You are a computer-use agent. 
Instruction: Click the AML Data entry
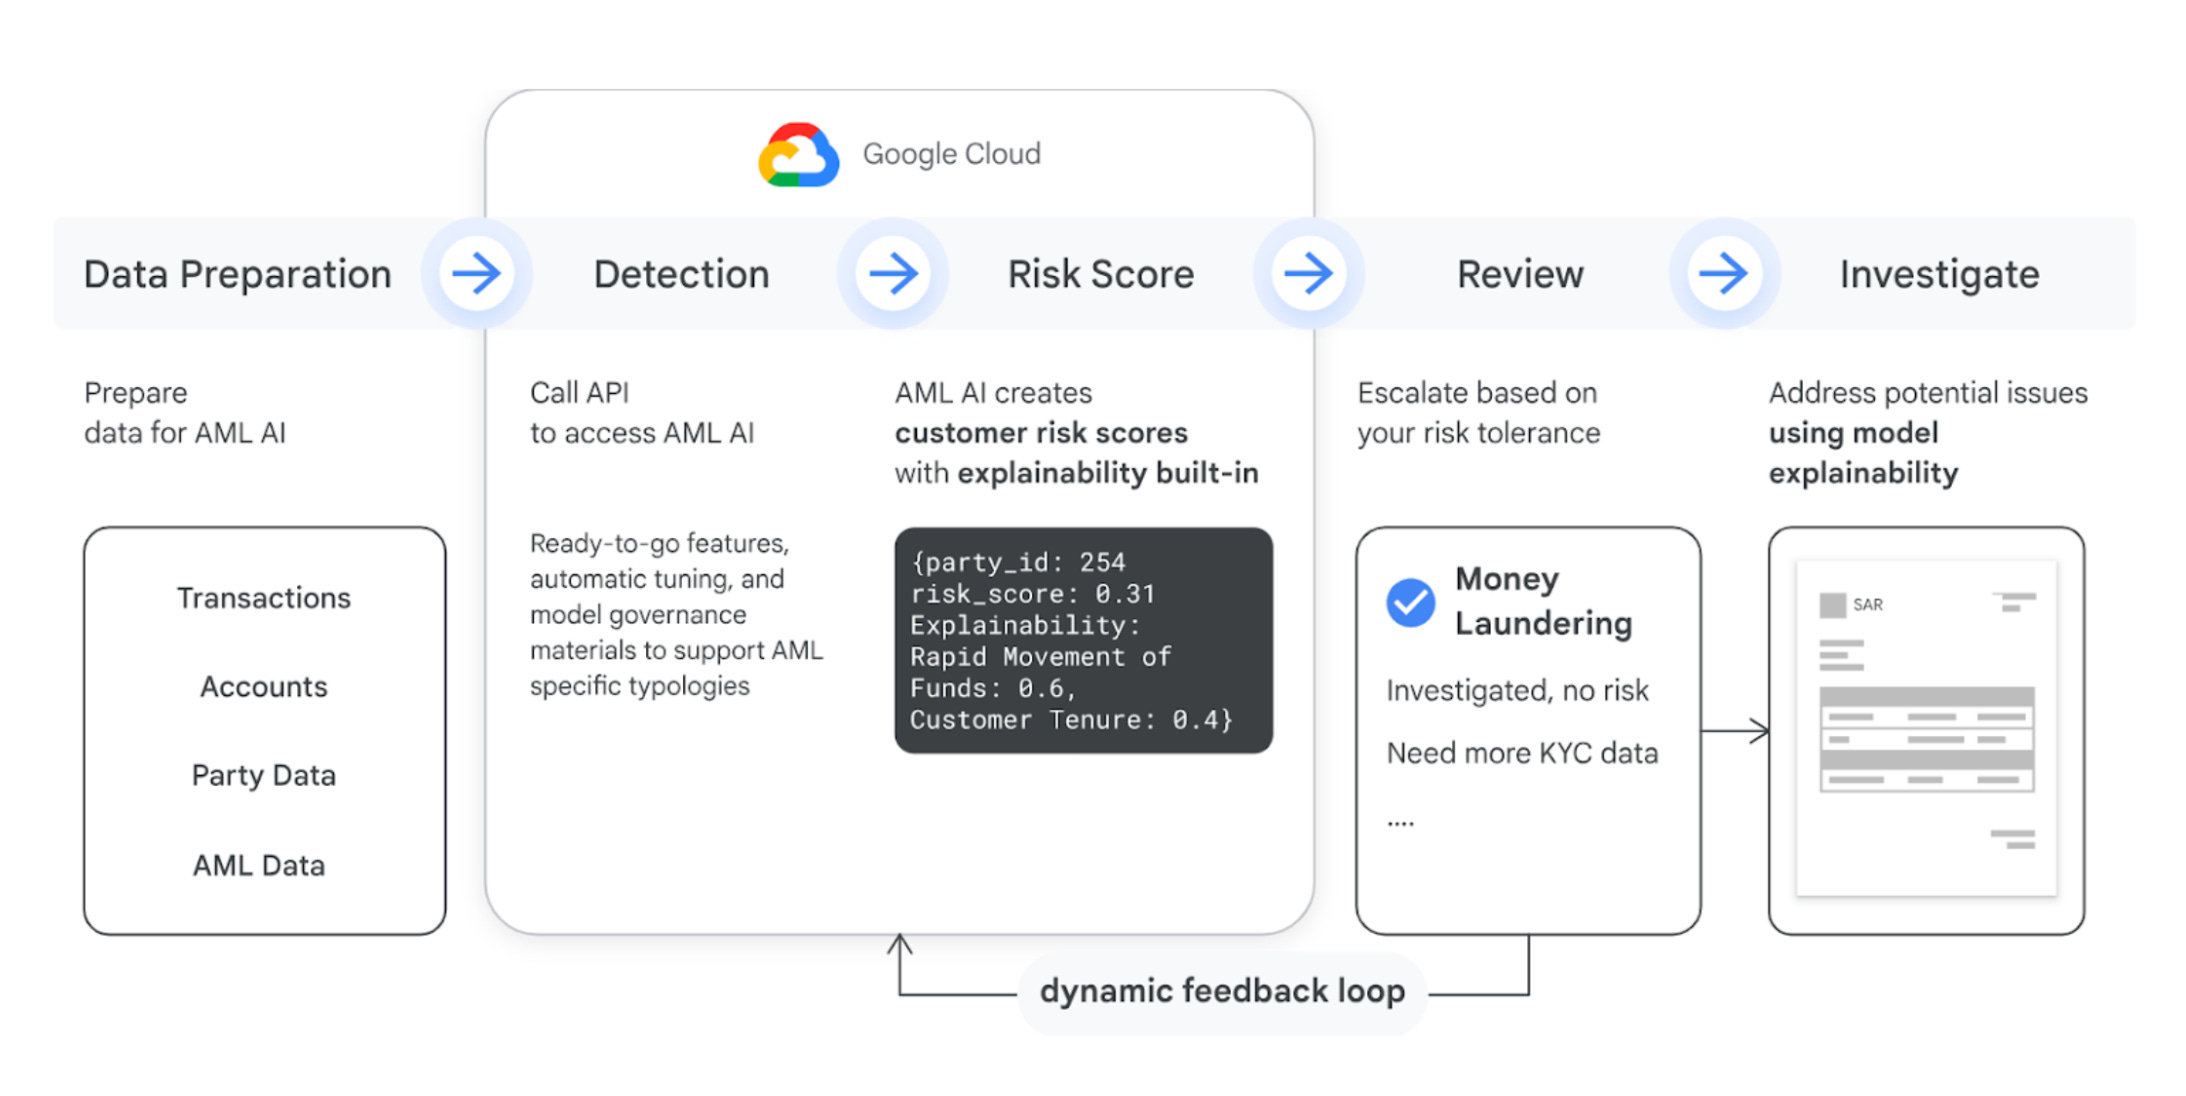259,865
